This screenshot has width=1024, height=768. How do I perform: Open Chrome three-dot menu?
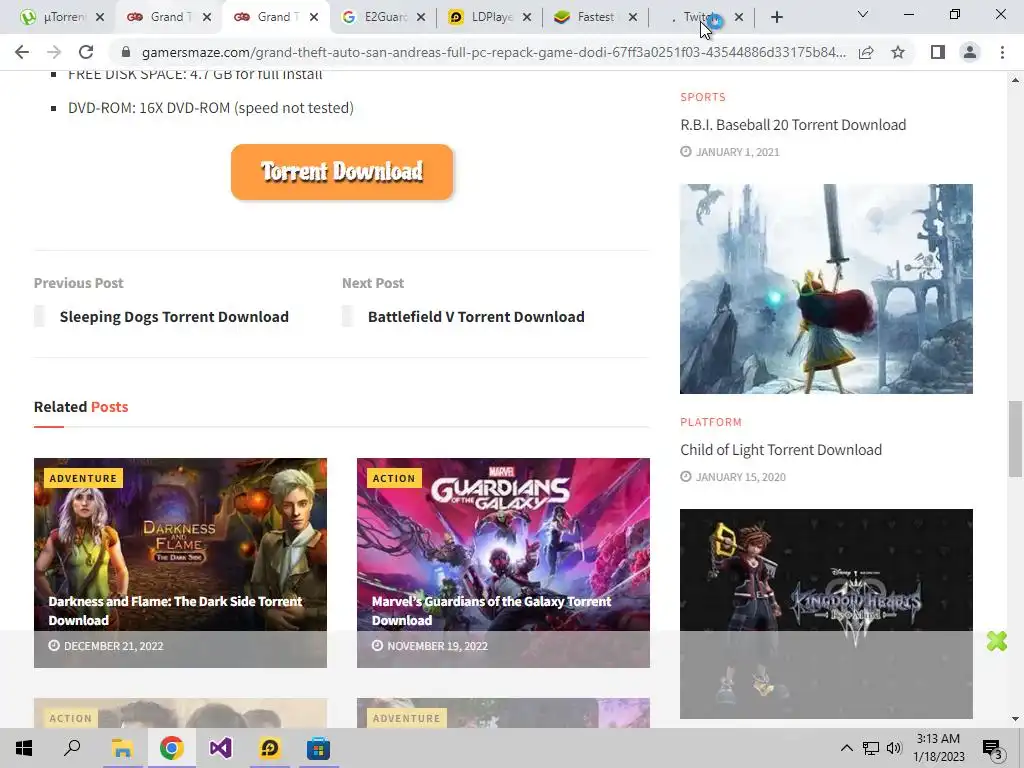pos(1002,52)
